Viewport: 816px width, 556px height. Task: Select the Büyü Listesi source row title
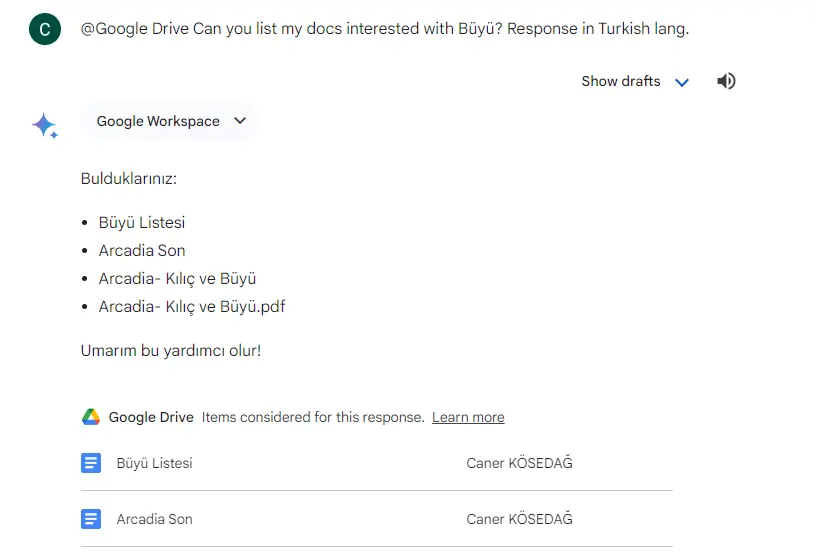[155, 463]
